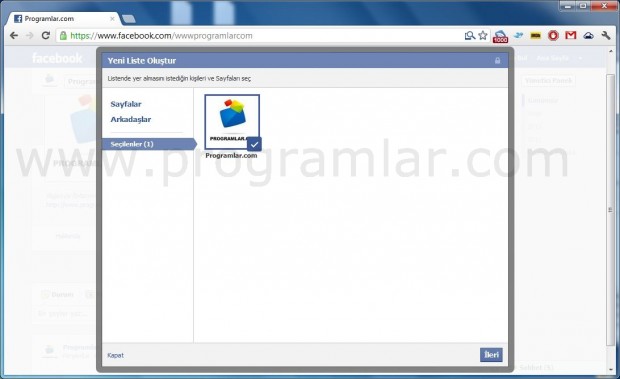Open a new tab with the new tab button
Screen dimensions: 620x379
129,19
